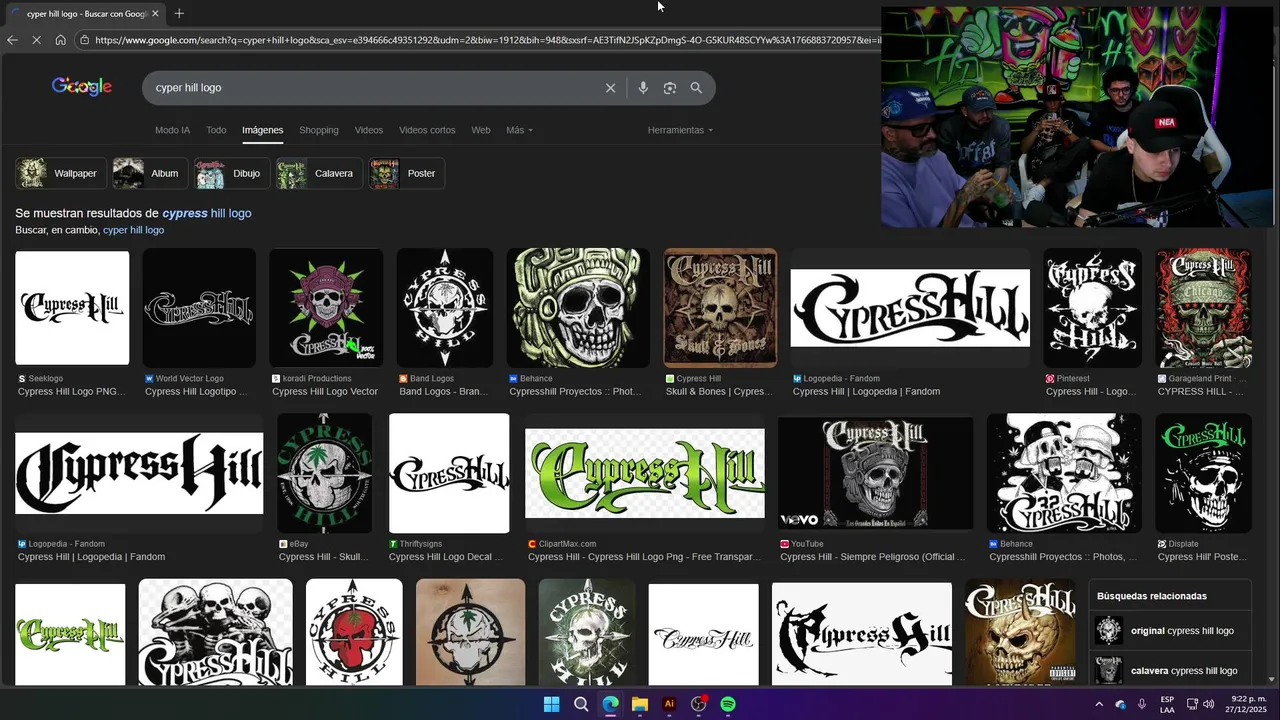The height and width of the screenshot is (720, 1280).
Task: Clear the search box with the X icon
Action: [x=610, y=88]
